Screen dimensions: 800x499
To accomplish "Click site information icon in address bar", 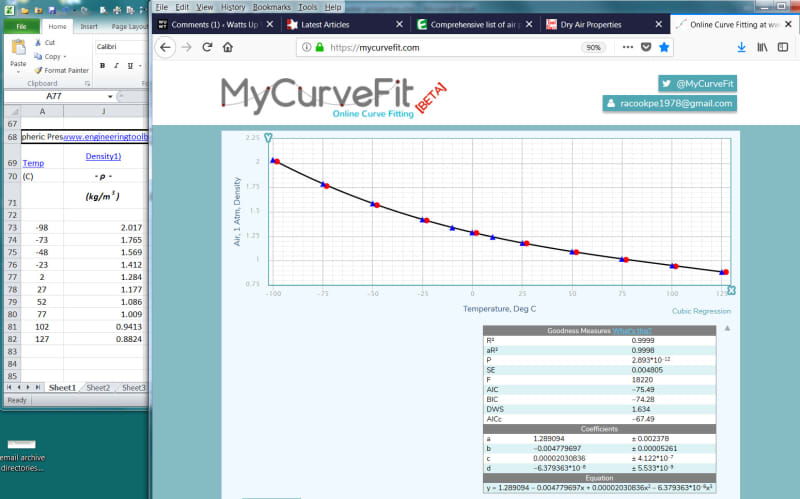I will pyautogui.click(x=306, y=47).
